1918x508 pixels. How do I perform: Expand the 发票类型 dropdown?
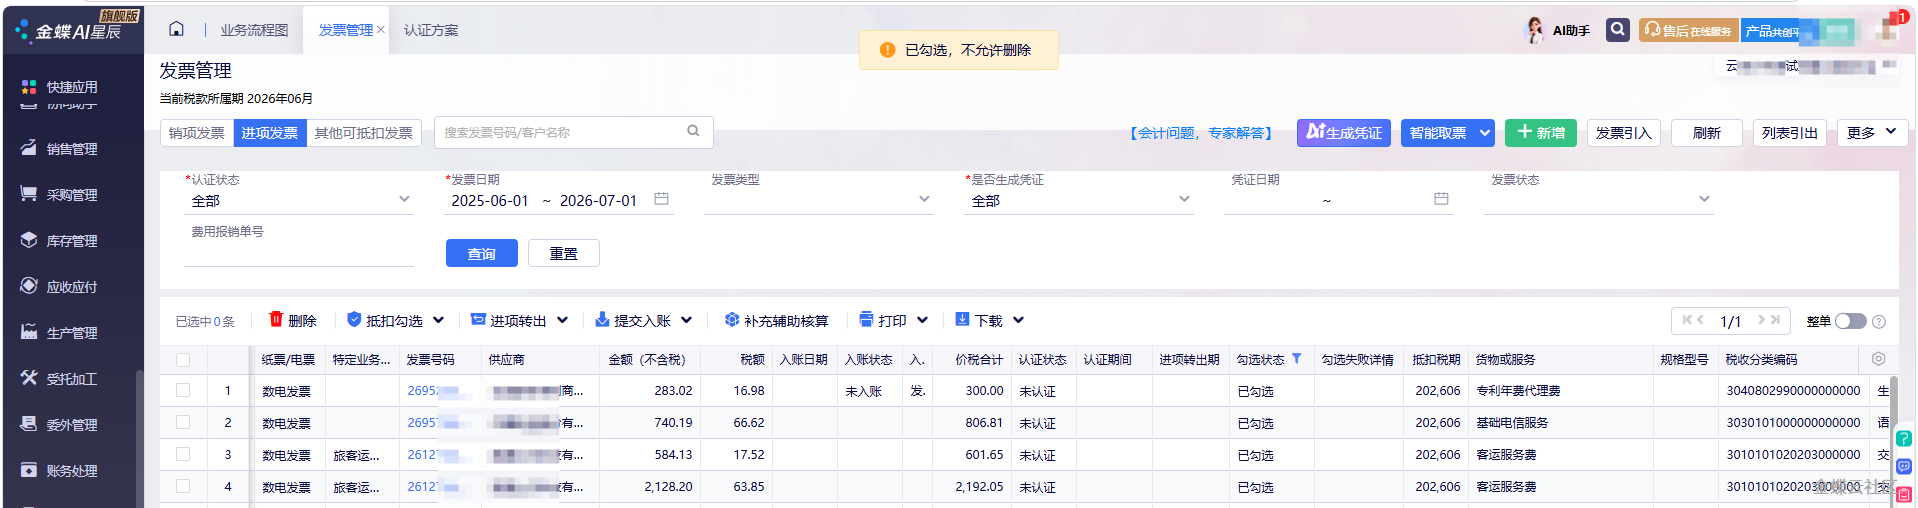pos(924,199)
